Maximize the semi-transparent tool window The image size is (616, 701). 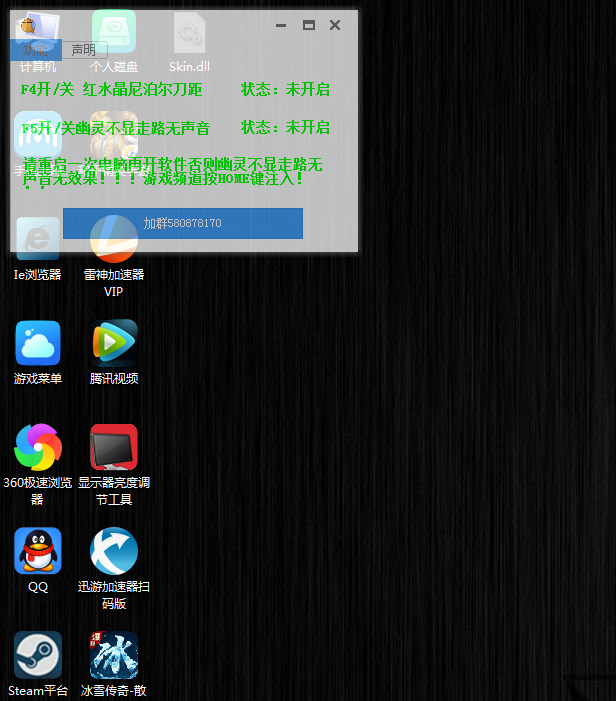pos(308,25)
